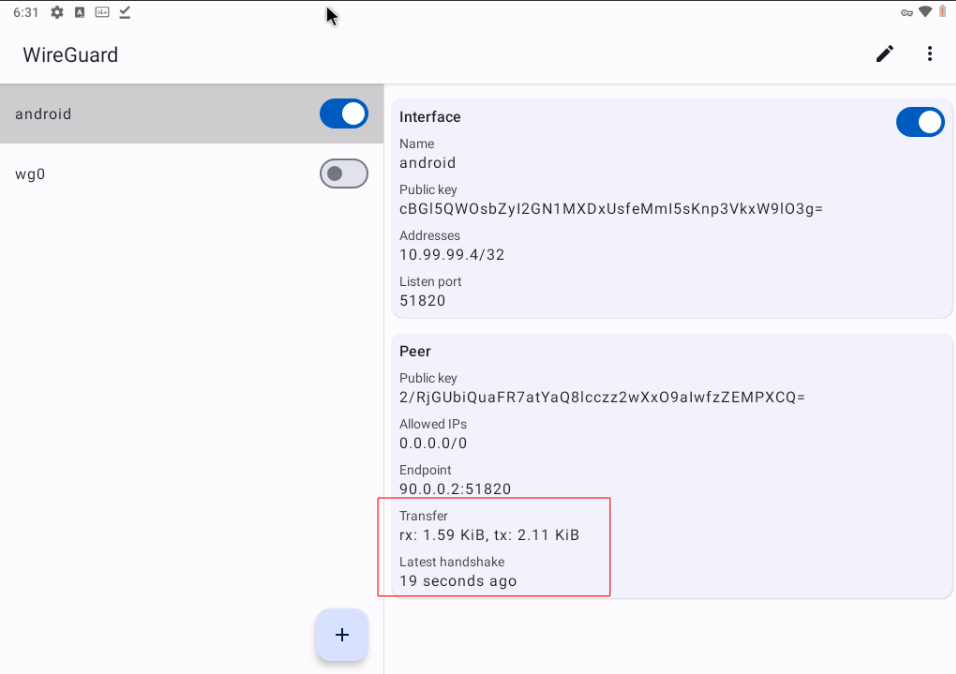The width and height of the screenshot is (956, 674).
Task: Click the Interface card heading
Action: pos(430,117)
